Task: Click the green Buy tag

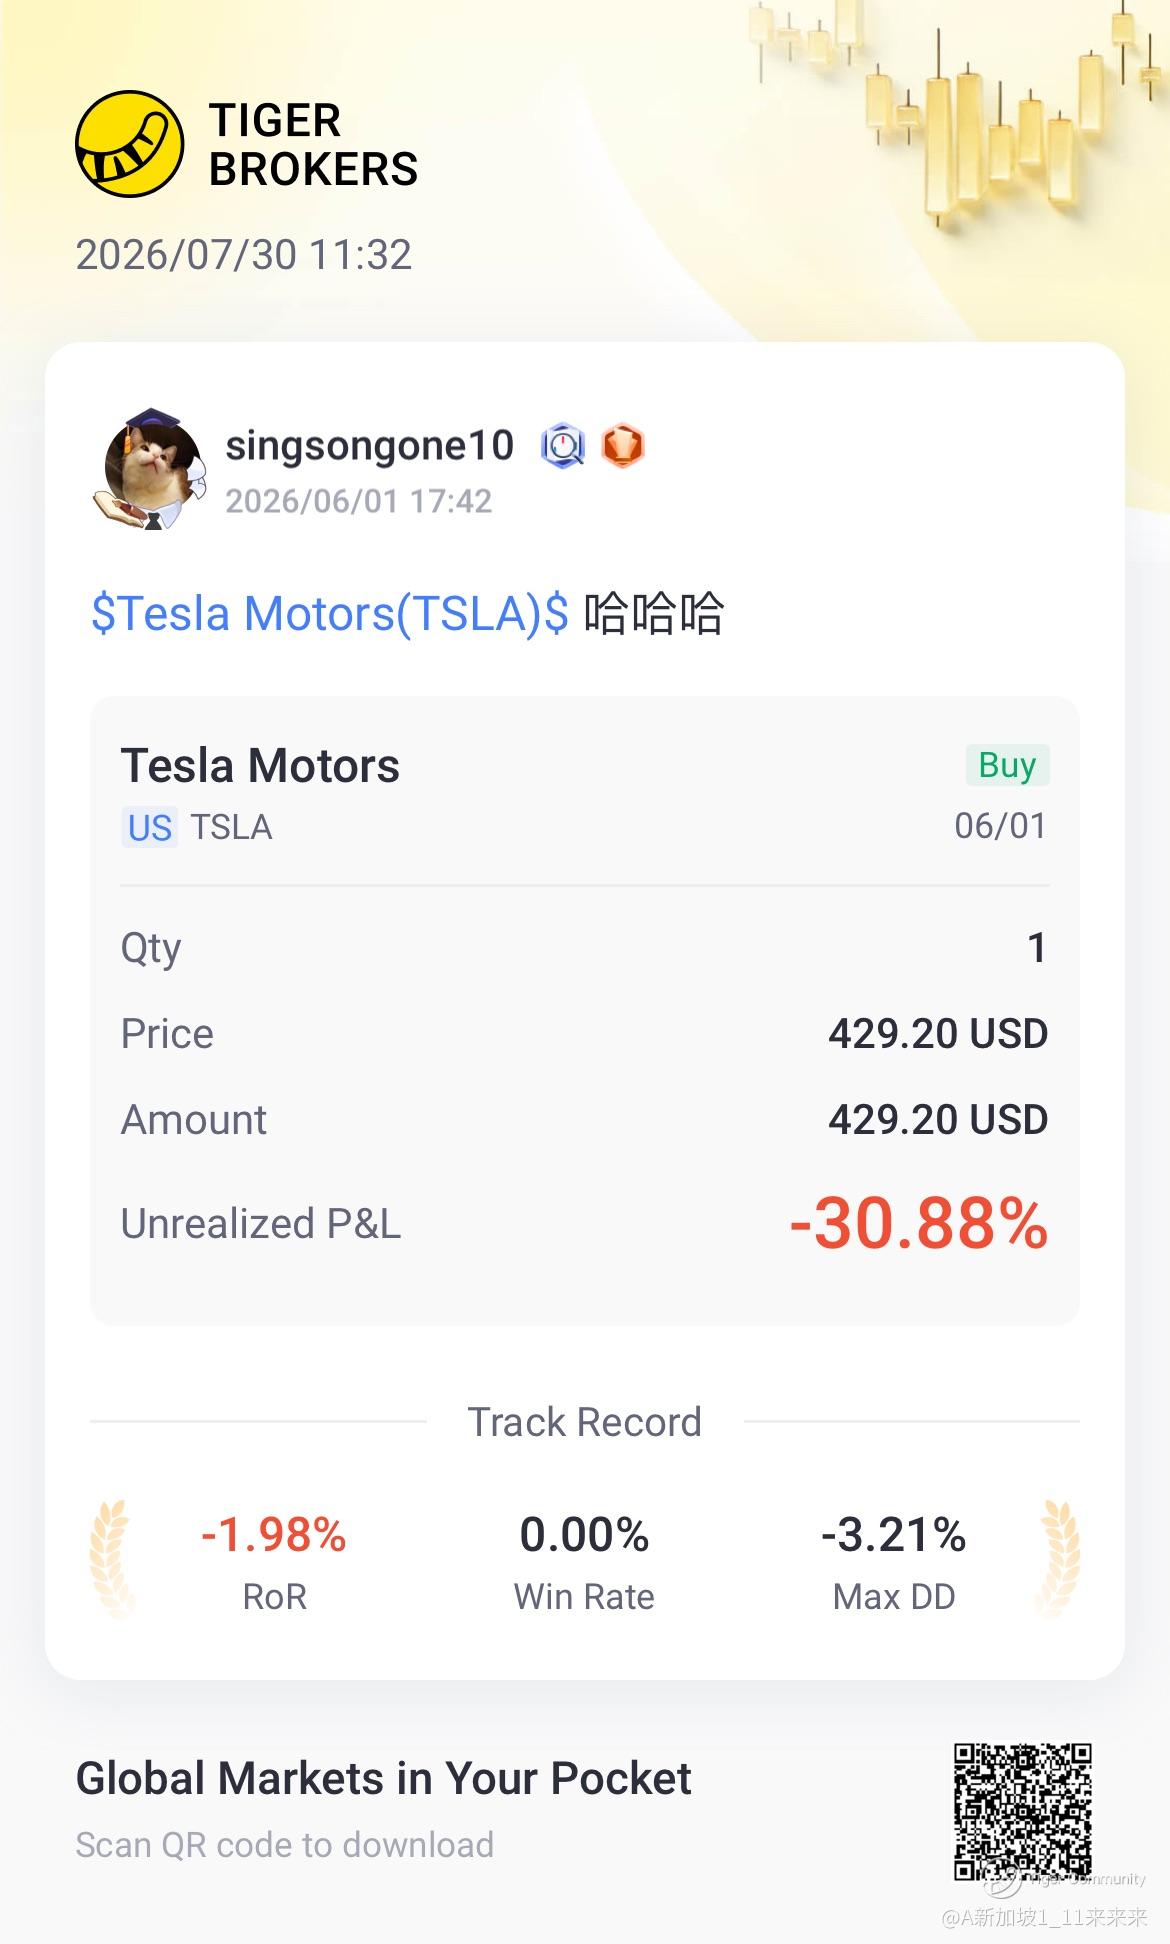Action: click(x=1007, y=765)
